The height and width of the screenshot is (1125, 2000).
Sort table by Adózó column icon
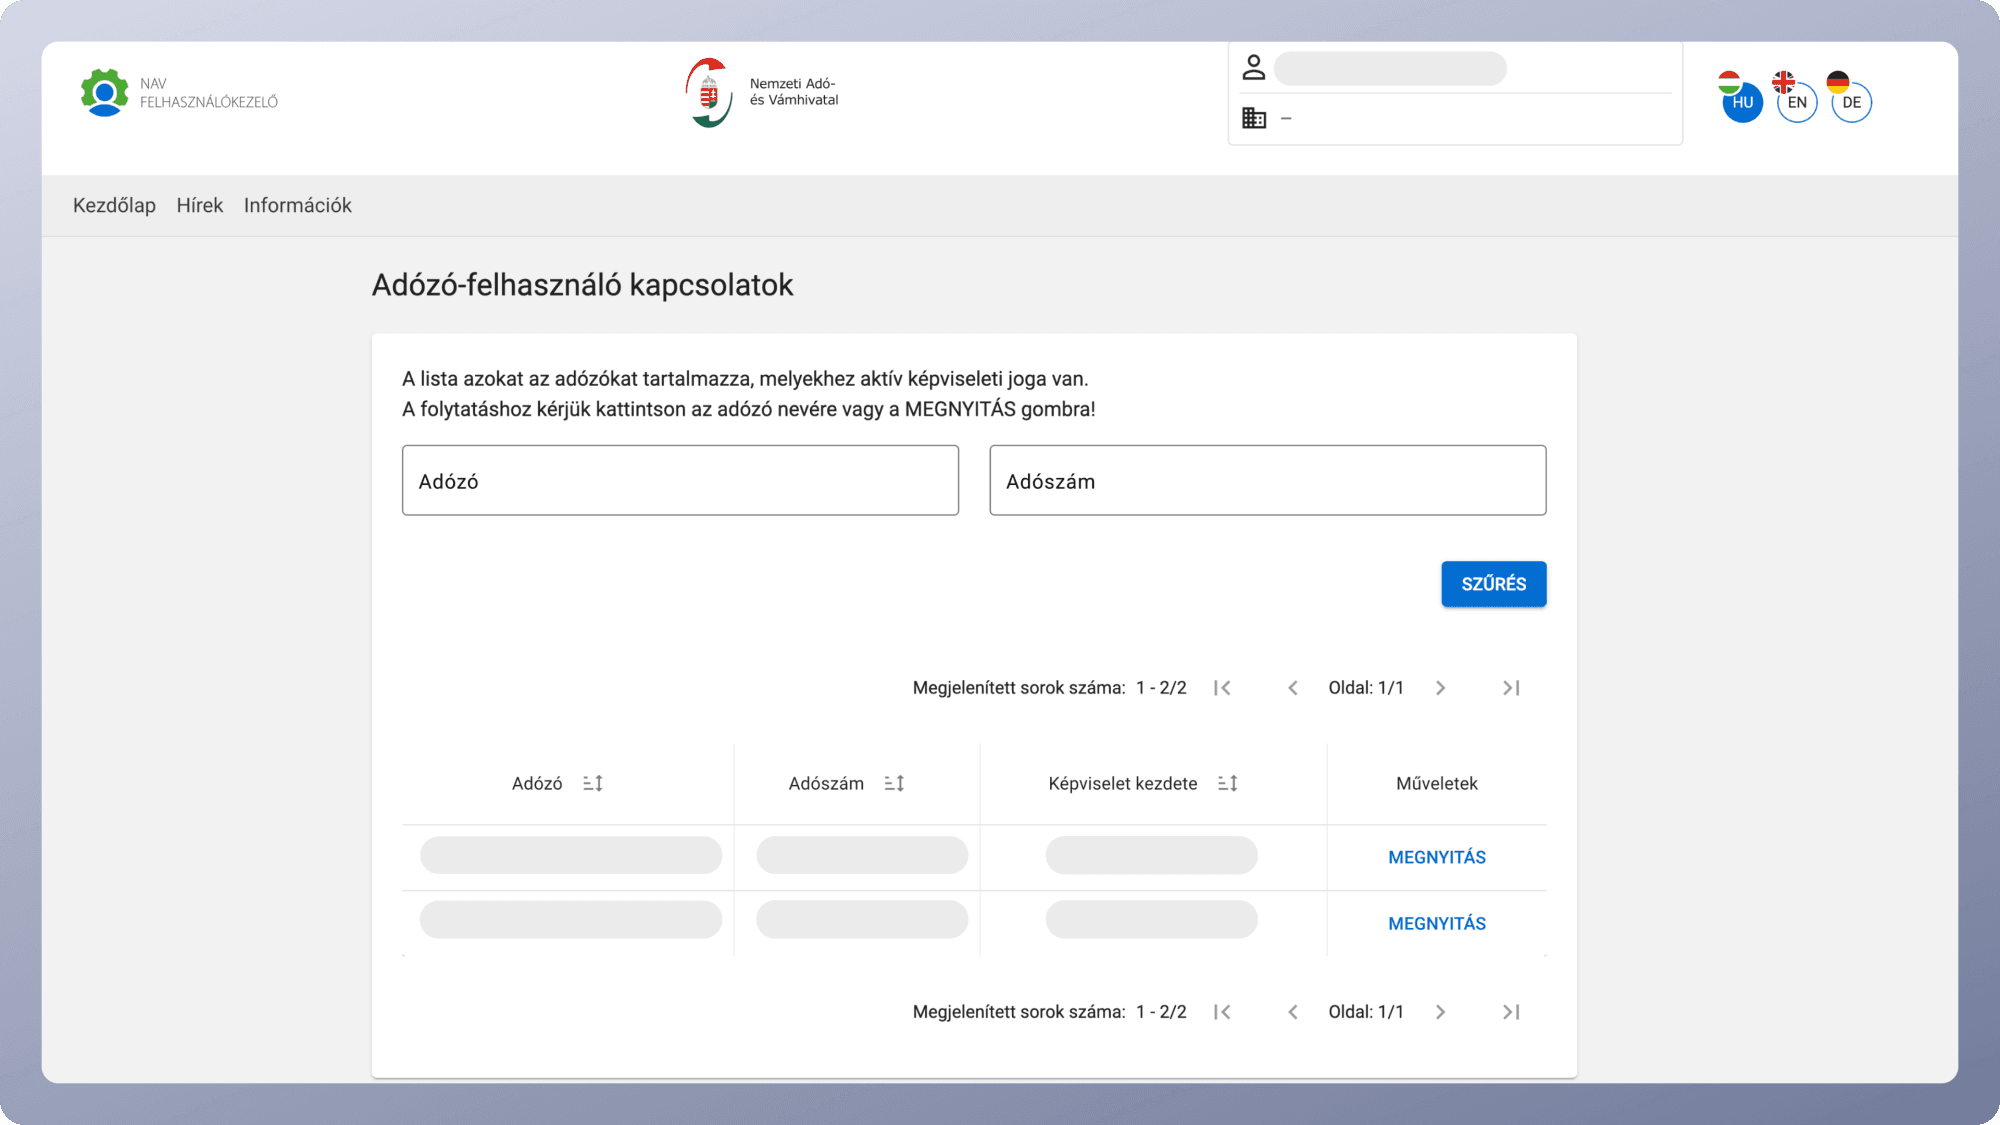click(x=593, y=784)
